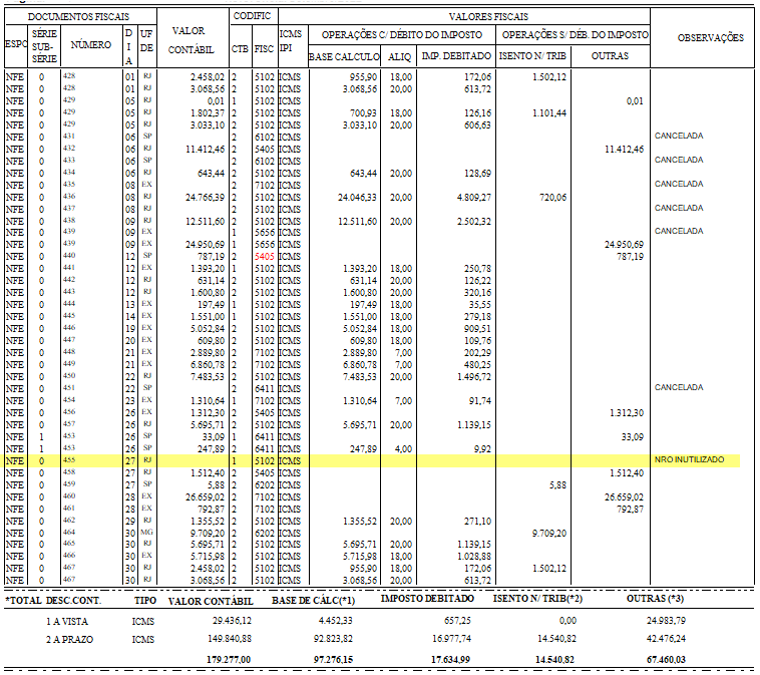Click the 'OBSERVAÇÕES' column header

(x=711, y=37)
